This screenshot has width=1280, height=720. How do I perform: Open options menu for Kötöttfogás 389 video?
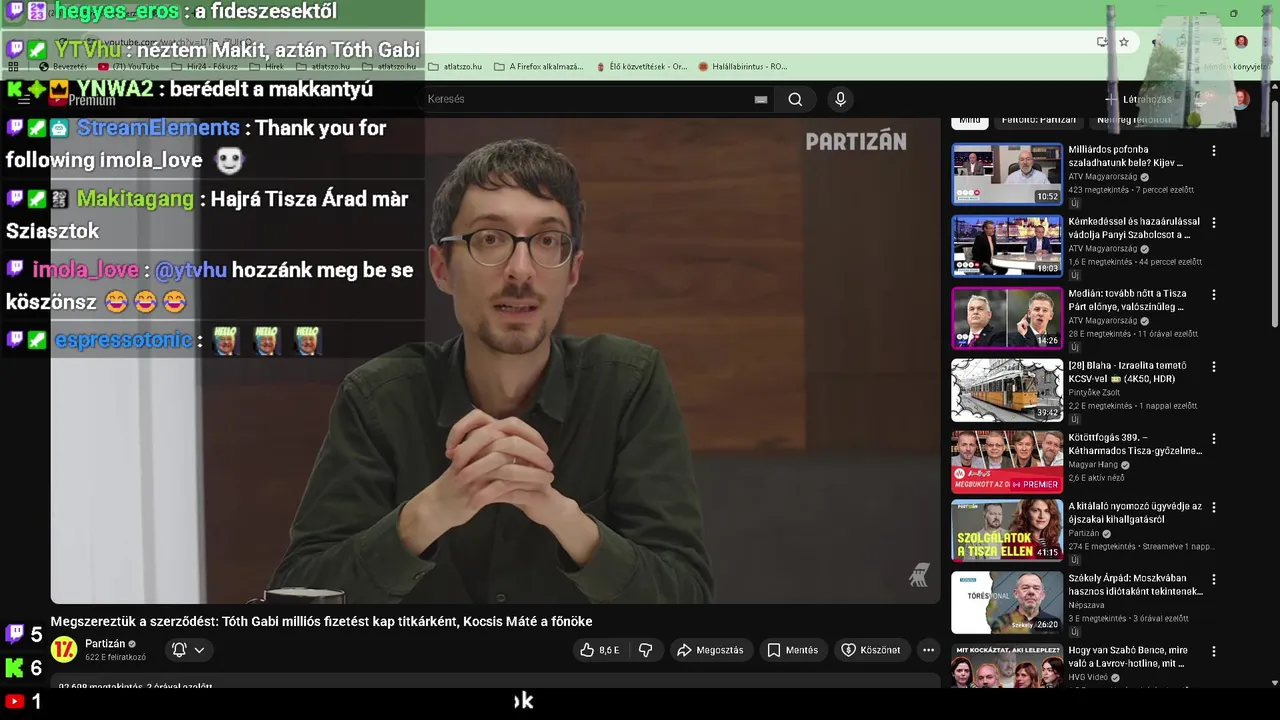1214,439
